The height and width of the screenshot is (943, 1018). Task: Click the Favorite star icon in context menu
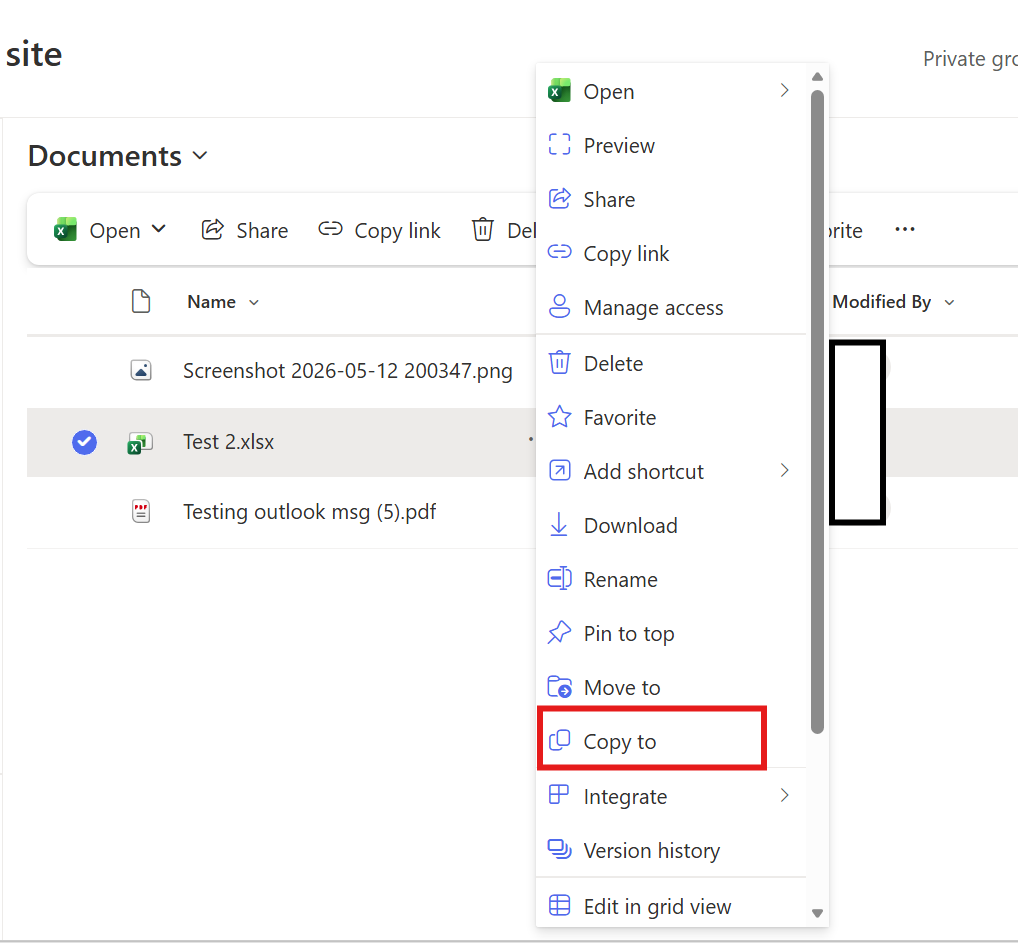[559, 416]
